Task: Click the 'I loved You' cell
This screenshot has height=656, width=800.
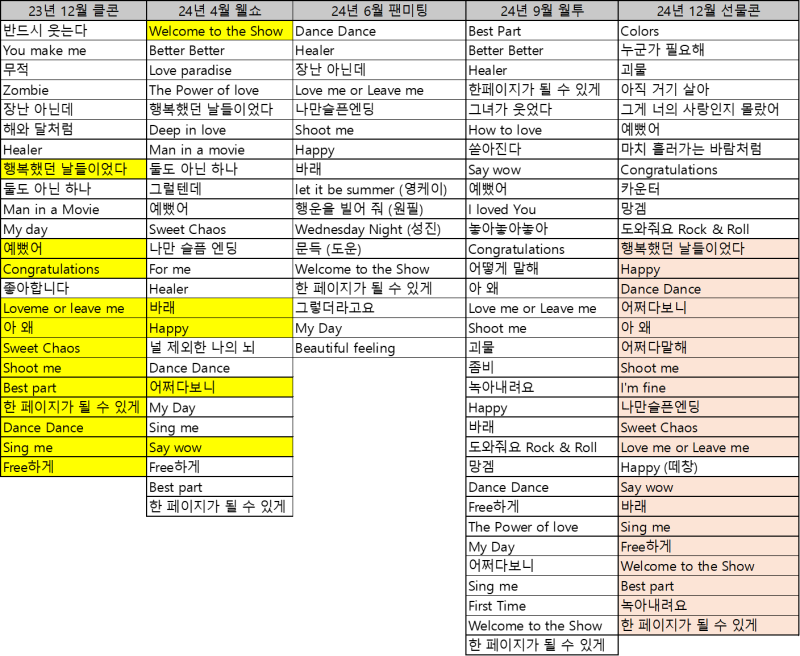Action: (542, 209)
